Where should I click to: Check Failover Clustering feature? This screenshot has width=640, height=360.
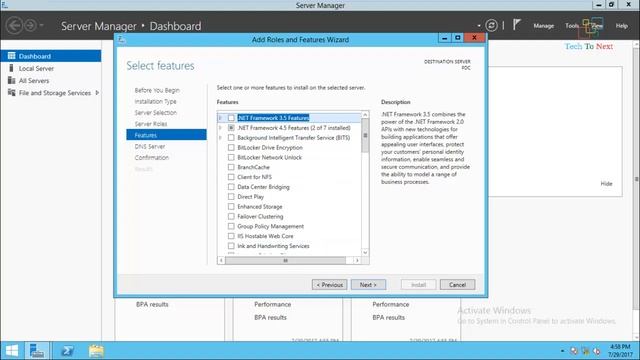click(231, 216)
